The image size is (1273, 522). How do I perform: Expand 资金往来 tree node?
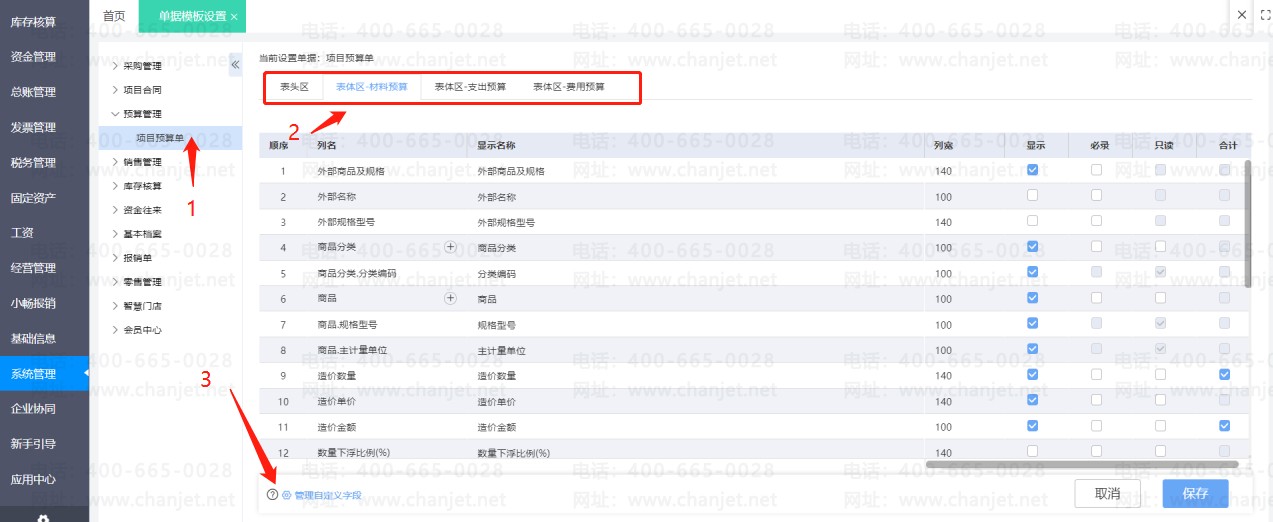point(115,210)
